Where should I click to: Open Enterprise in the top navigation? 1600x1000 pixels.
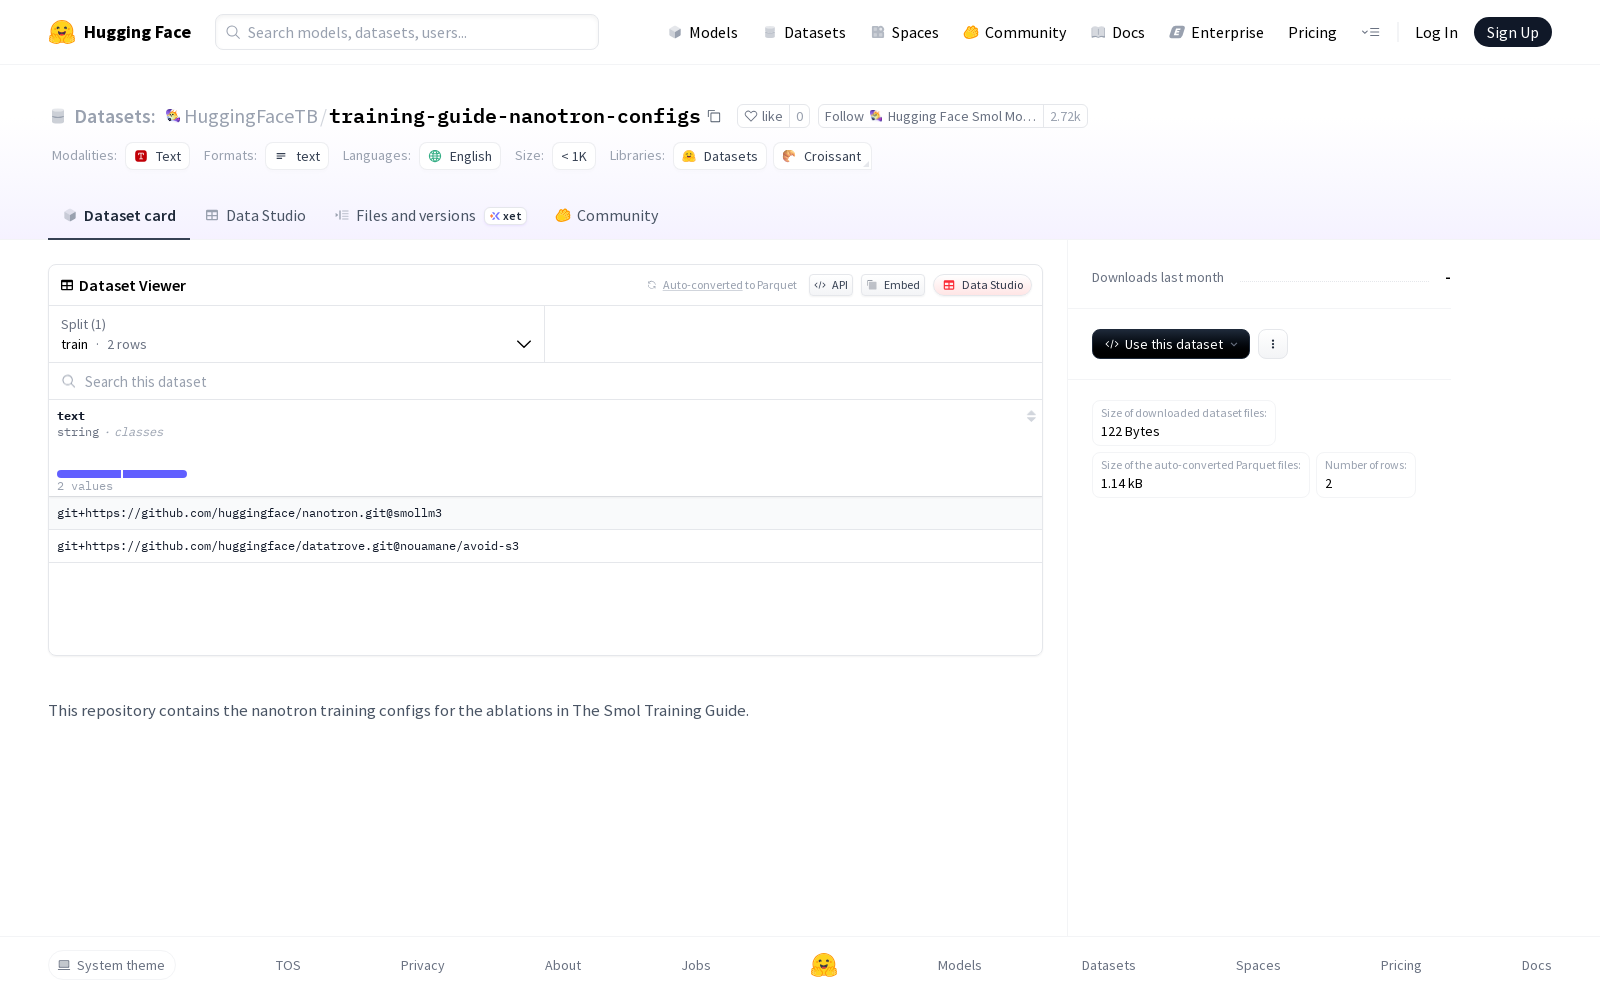pos(1217,32)
